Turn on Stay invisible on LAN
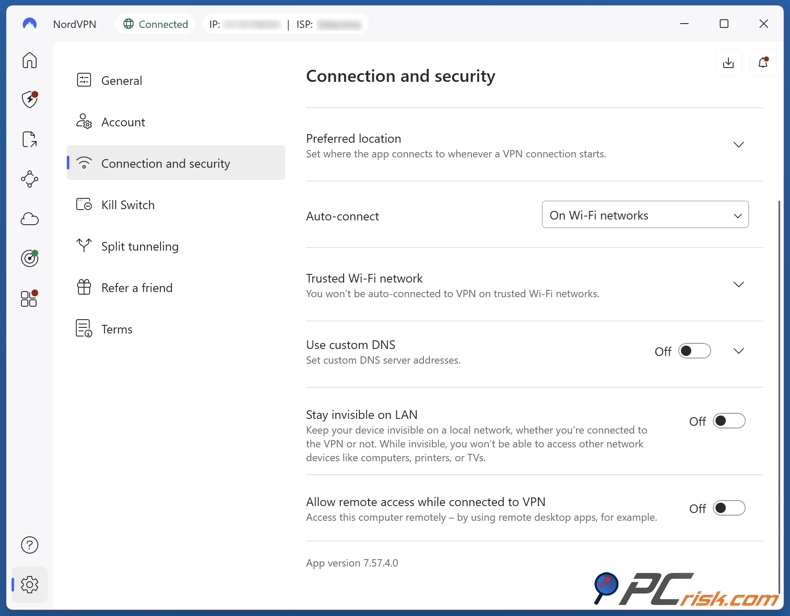790x616 pixels. [729, 421]
